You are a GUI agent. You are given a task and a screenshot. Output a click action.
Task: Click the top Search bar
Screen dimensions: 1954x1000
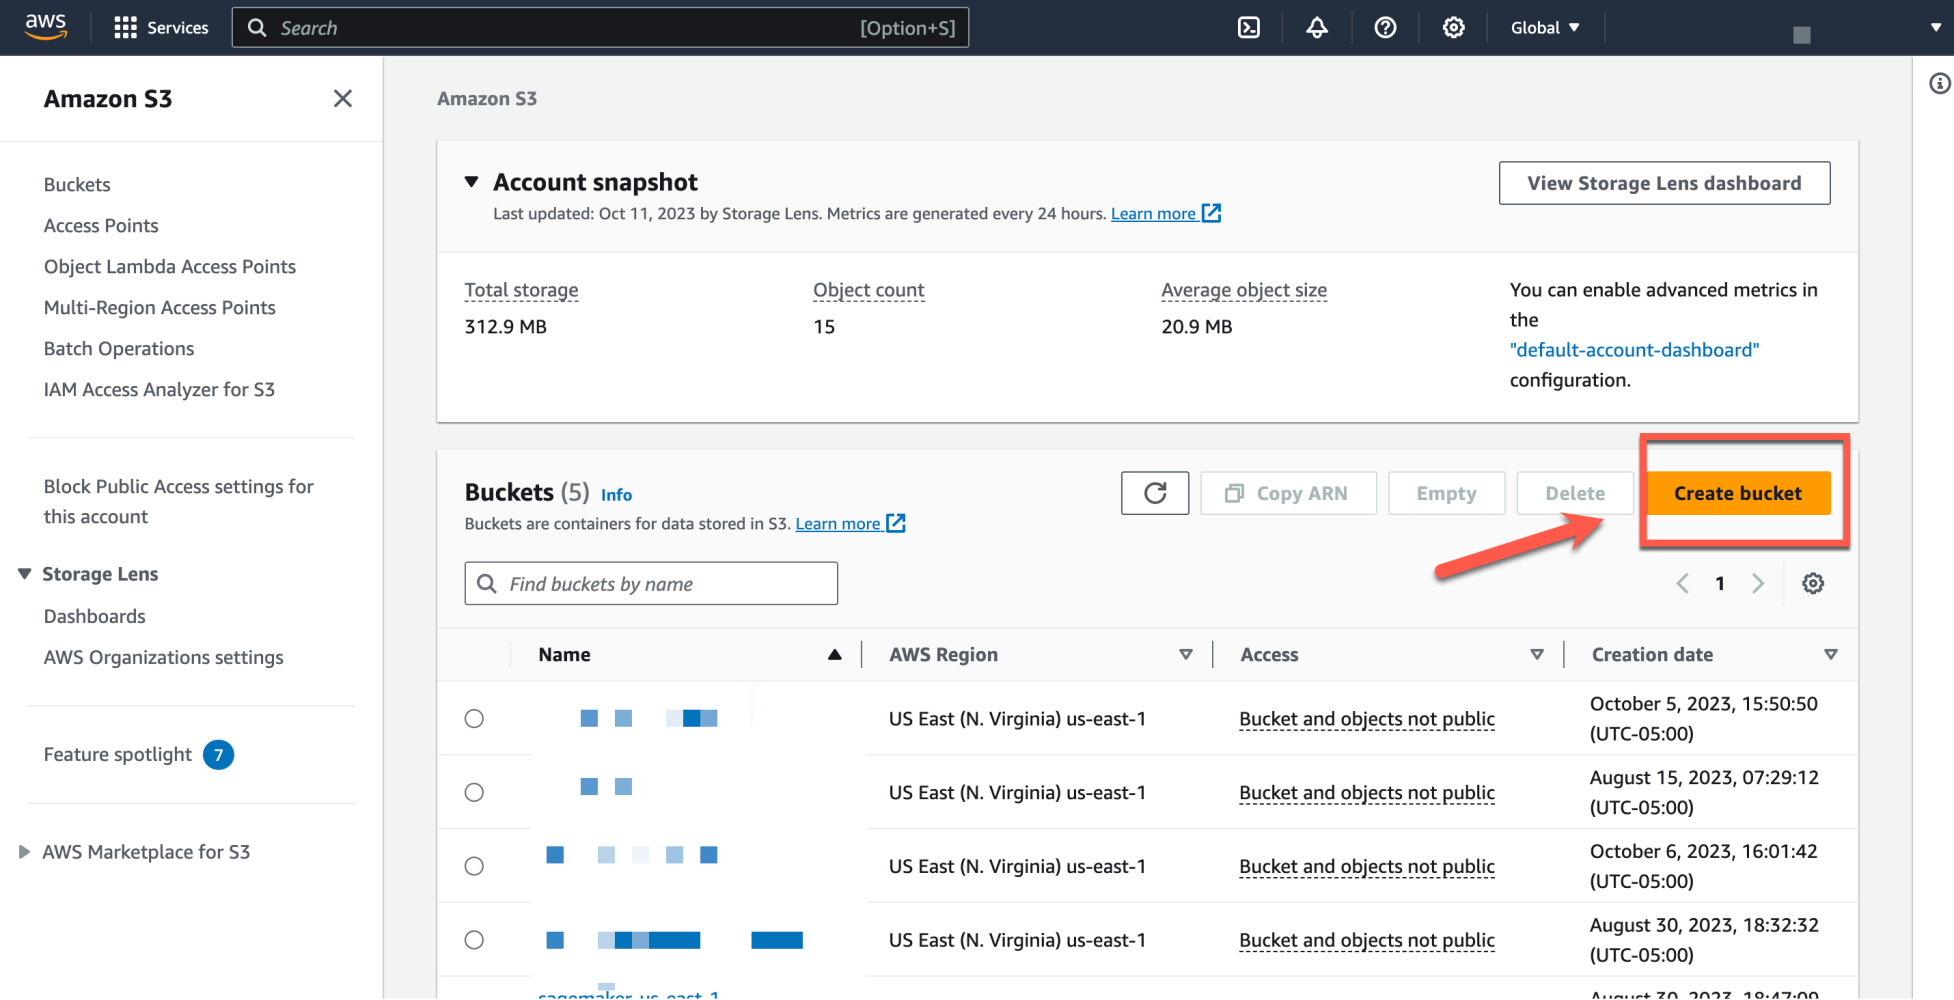tap(600, 28)
